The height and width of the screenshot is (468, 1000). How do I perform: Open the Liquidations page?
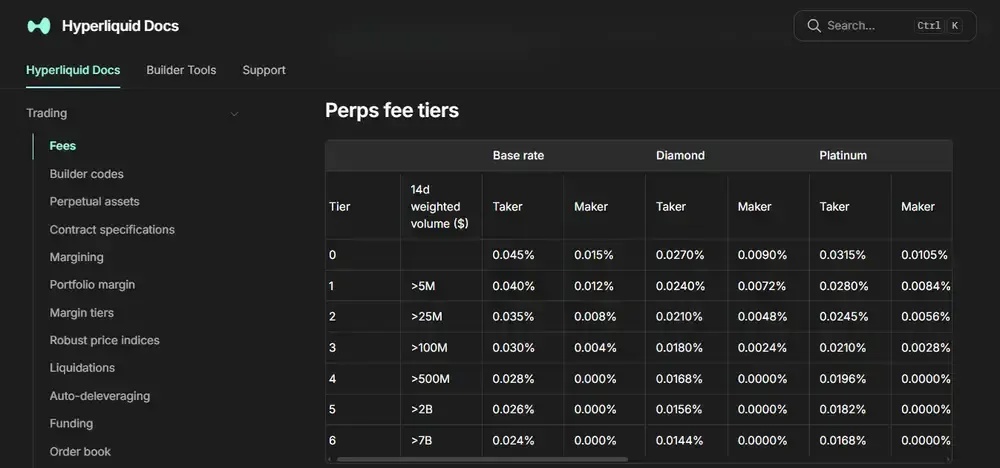tap(82, 368)
